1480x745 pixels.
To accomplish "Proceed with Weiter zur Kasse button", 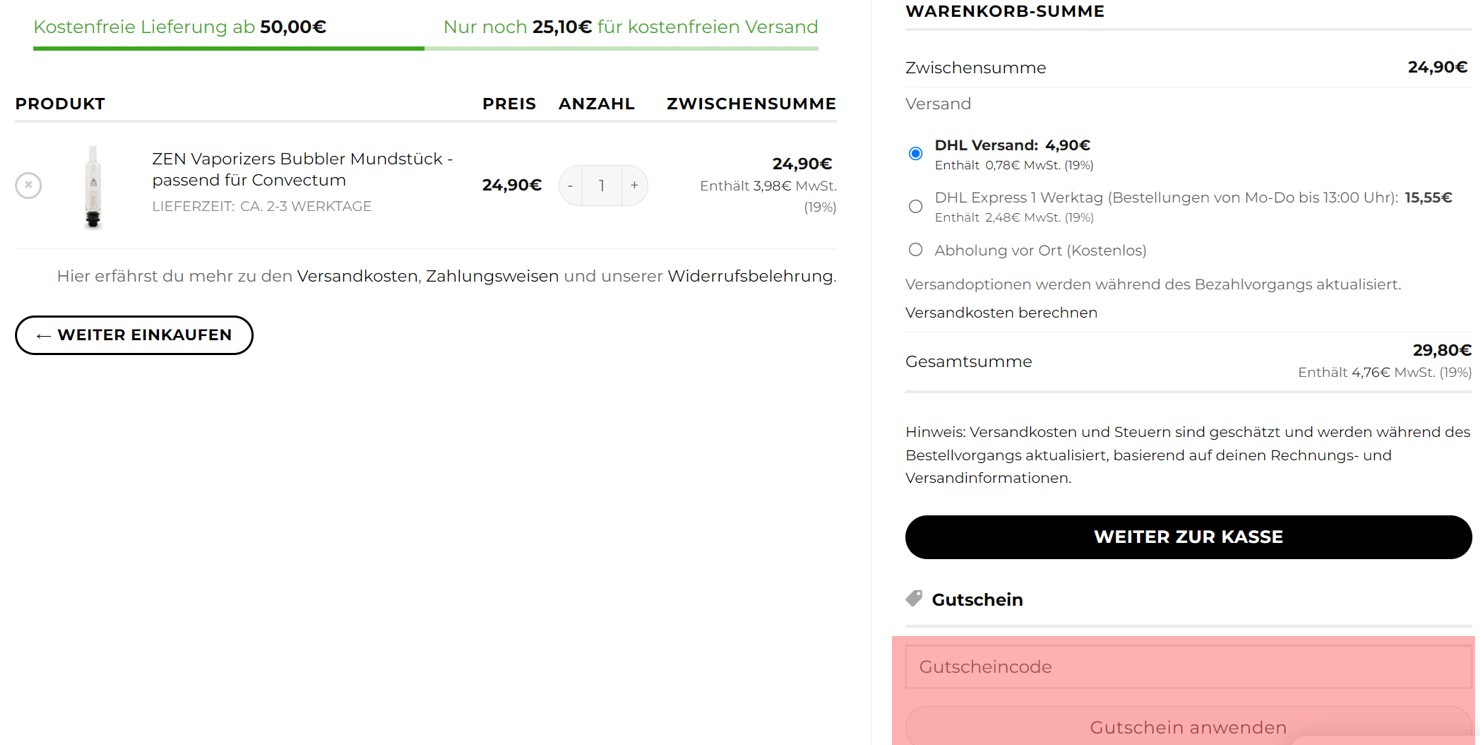I will coord(1188,537).
